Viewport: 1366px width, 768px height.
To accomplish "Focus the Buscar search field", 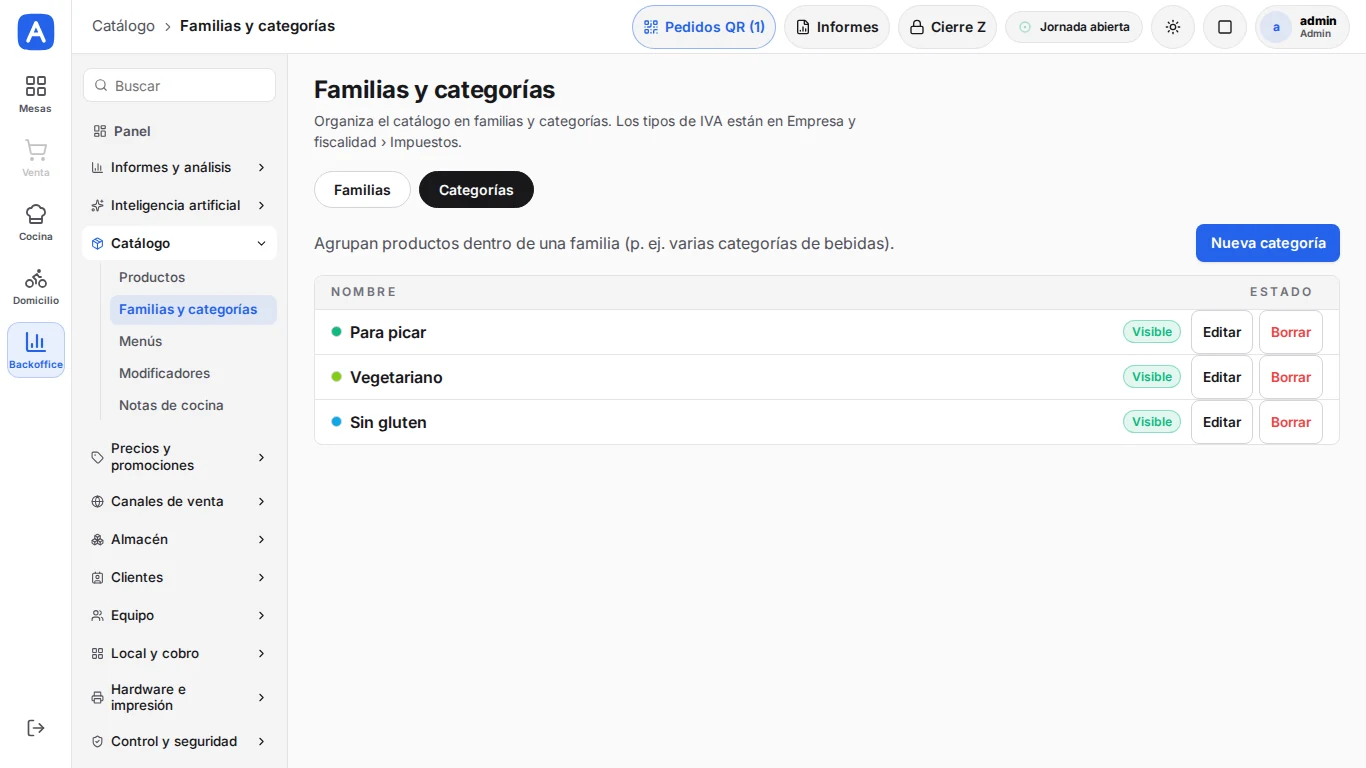I will [179, 85].
